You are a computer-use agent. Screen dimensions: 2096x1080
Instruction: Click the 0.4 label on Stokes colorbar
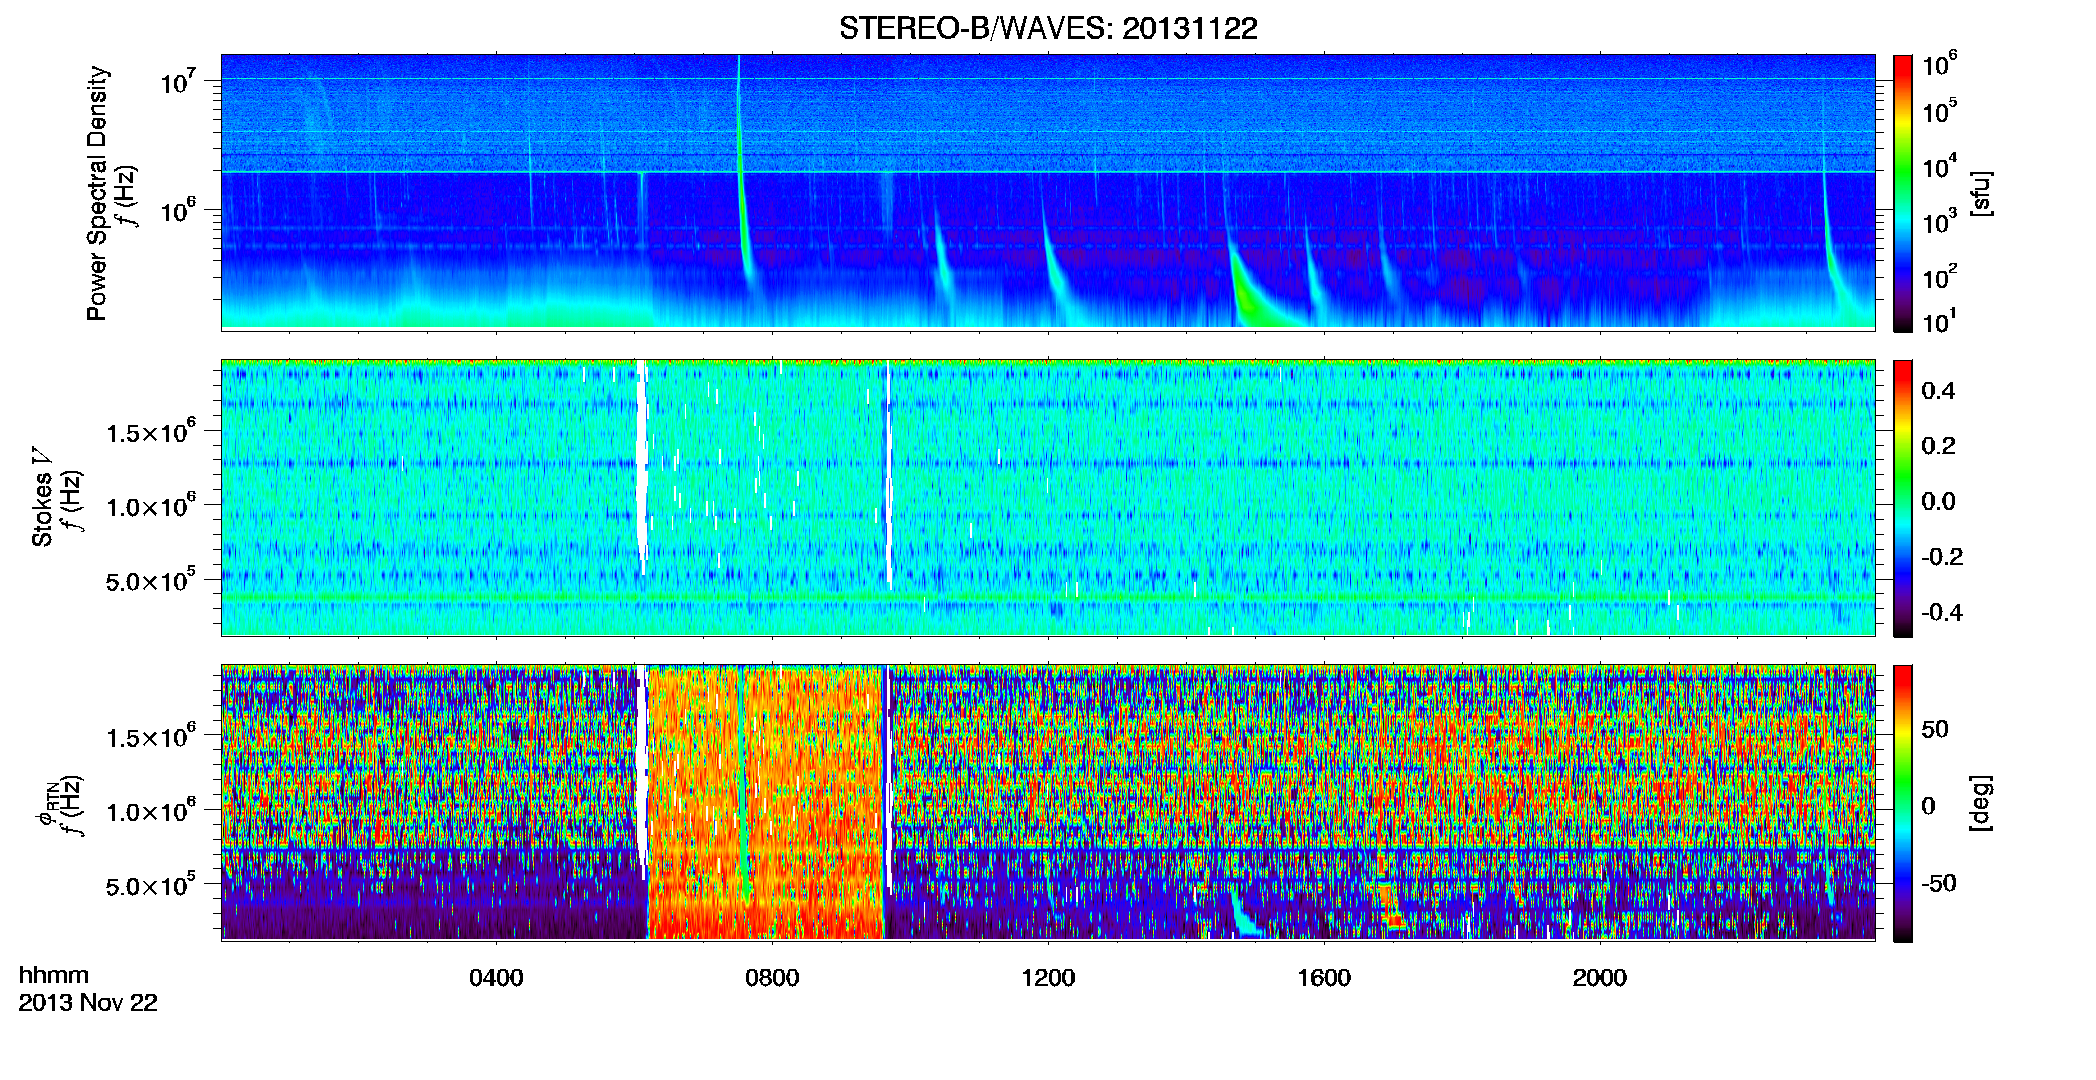click(x=1938, y=391)
